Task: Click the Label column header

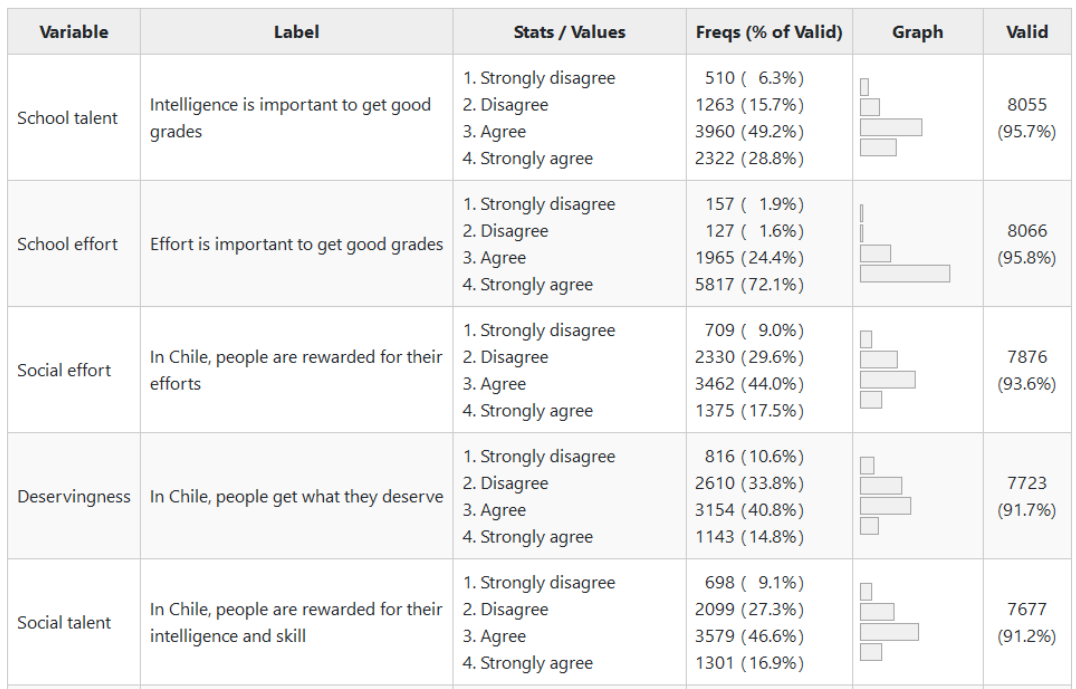Action: tap(296, 32)
